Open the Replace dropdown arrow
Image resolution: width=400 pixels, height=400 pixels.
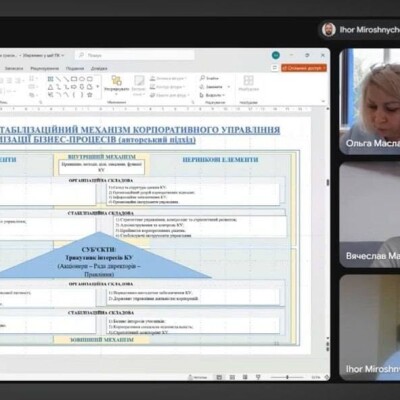coord(229,87)
